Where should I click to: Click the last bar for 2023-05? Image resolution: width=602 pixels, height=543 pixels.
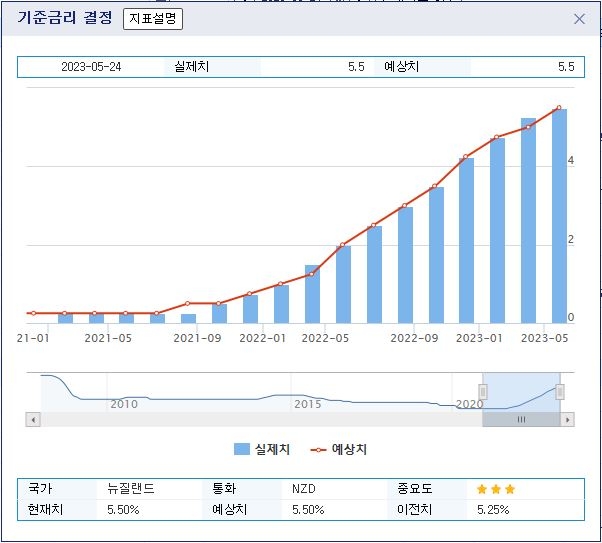click(x=559, y=216)
